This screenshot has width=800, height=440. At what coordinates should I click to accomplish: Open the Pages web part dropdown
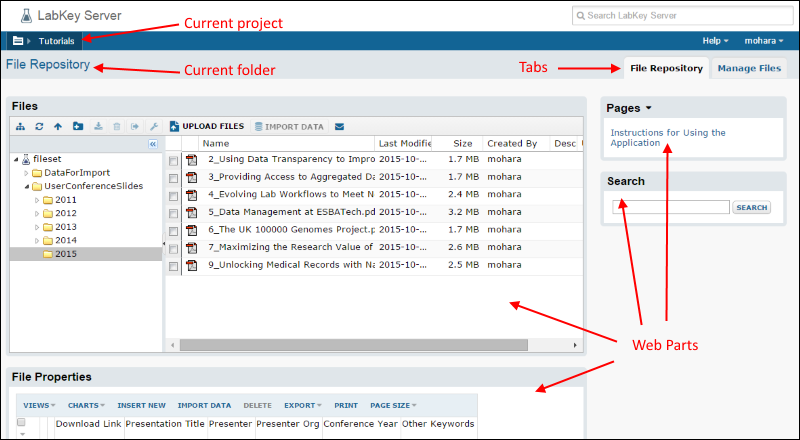(648, 108)
